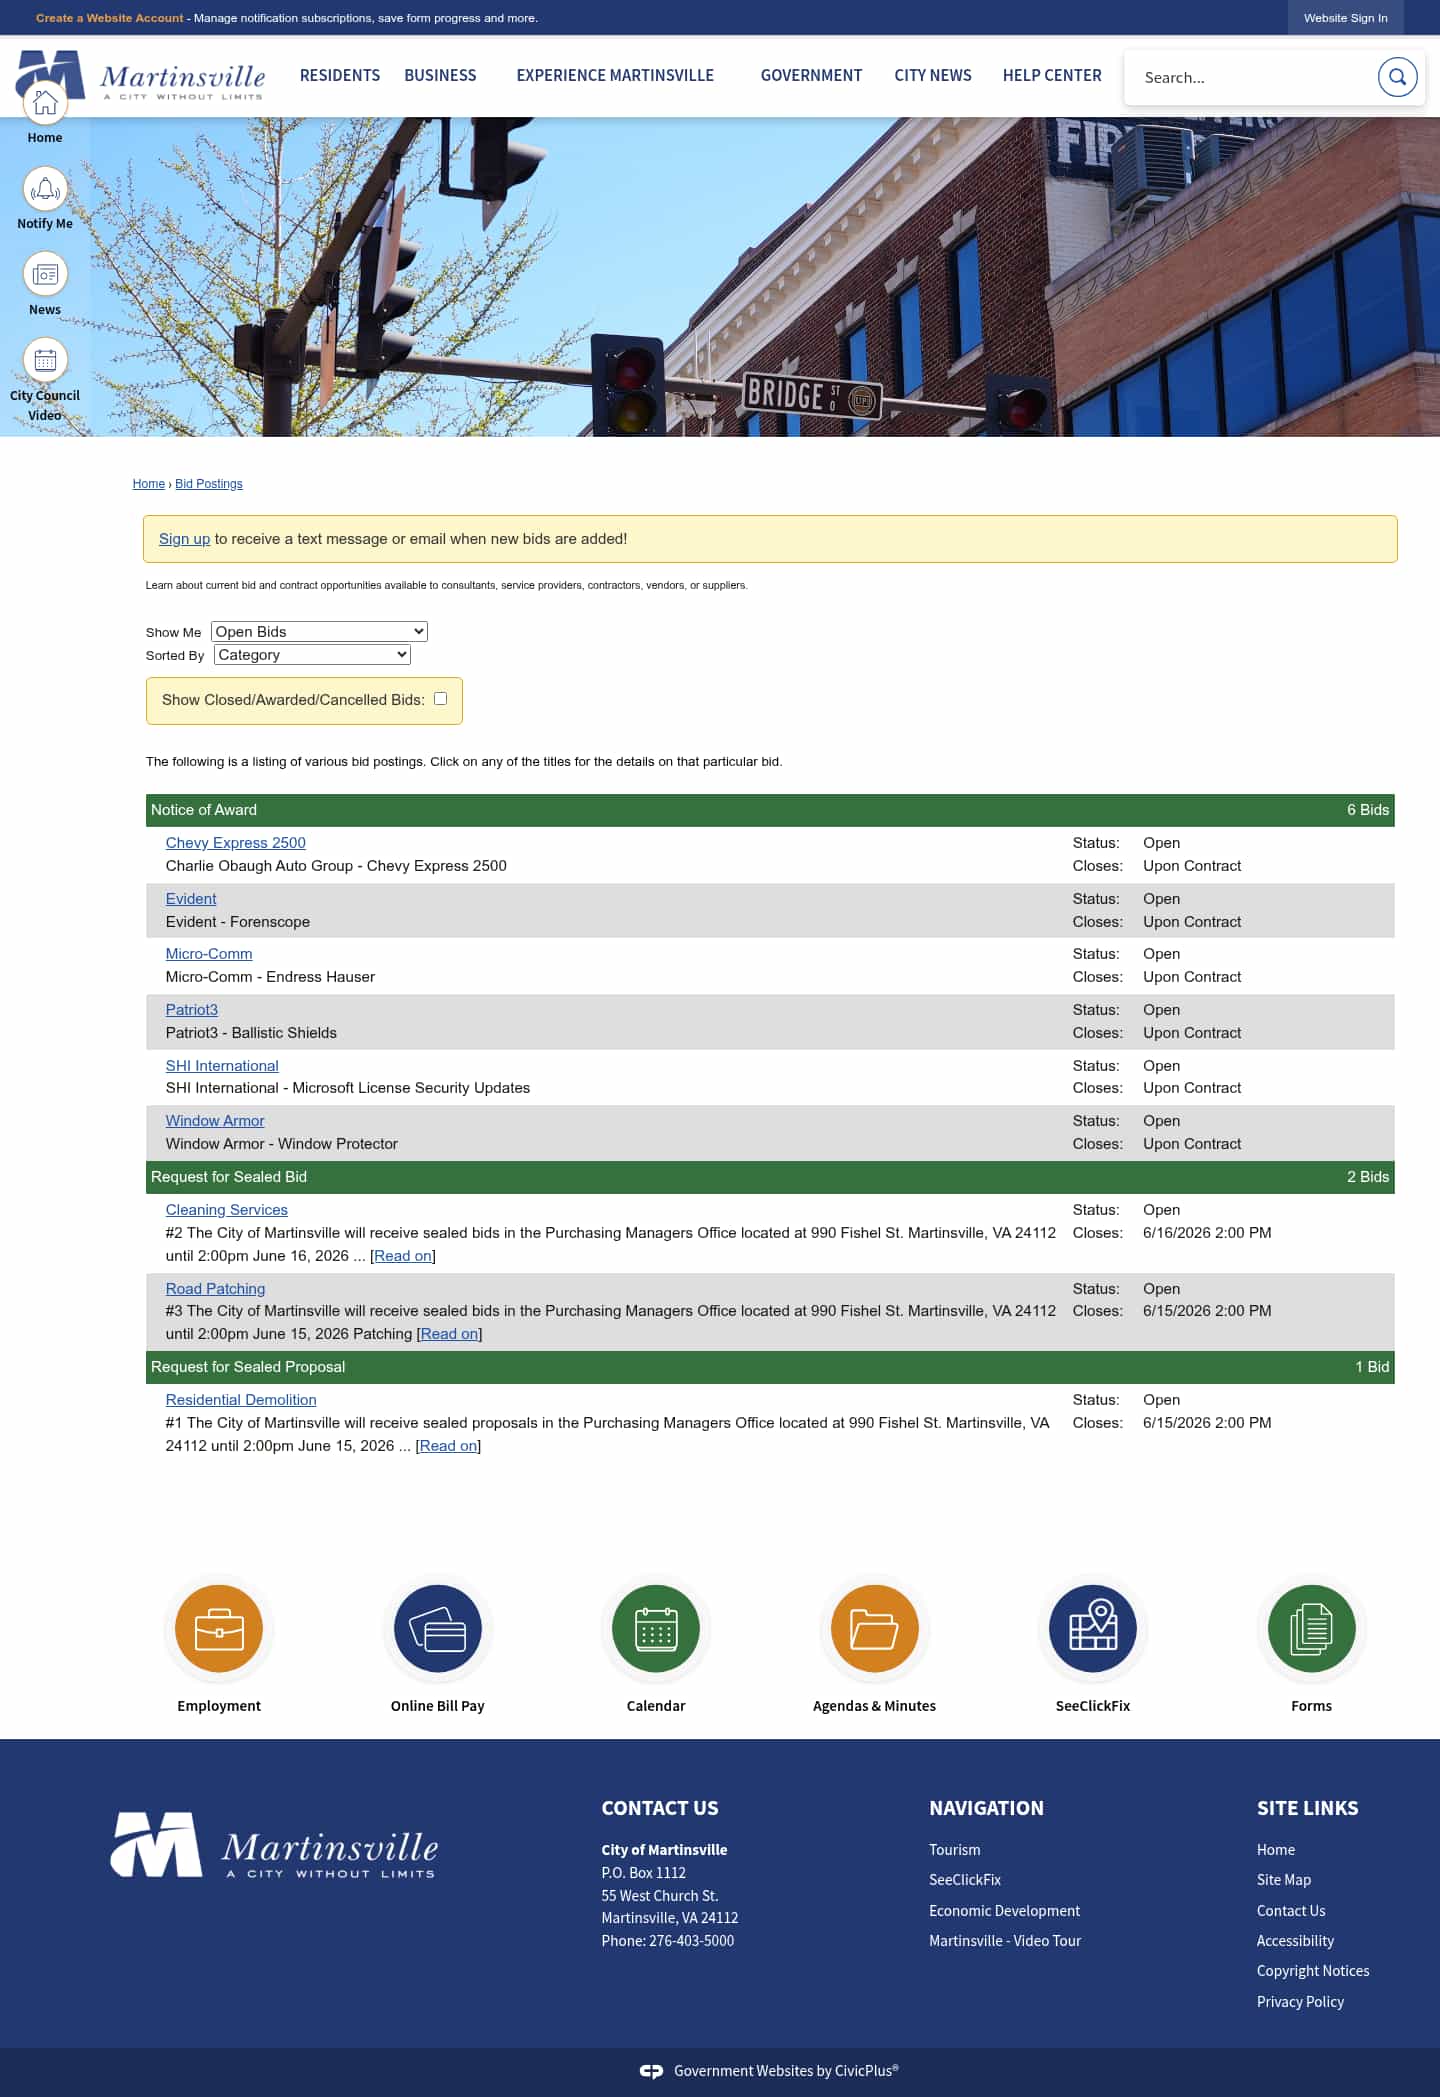This screenshot has width=1440, height=2097.
Task: Open the City News menu
Action: [x=933, y=75]
